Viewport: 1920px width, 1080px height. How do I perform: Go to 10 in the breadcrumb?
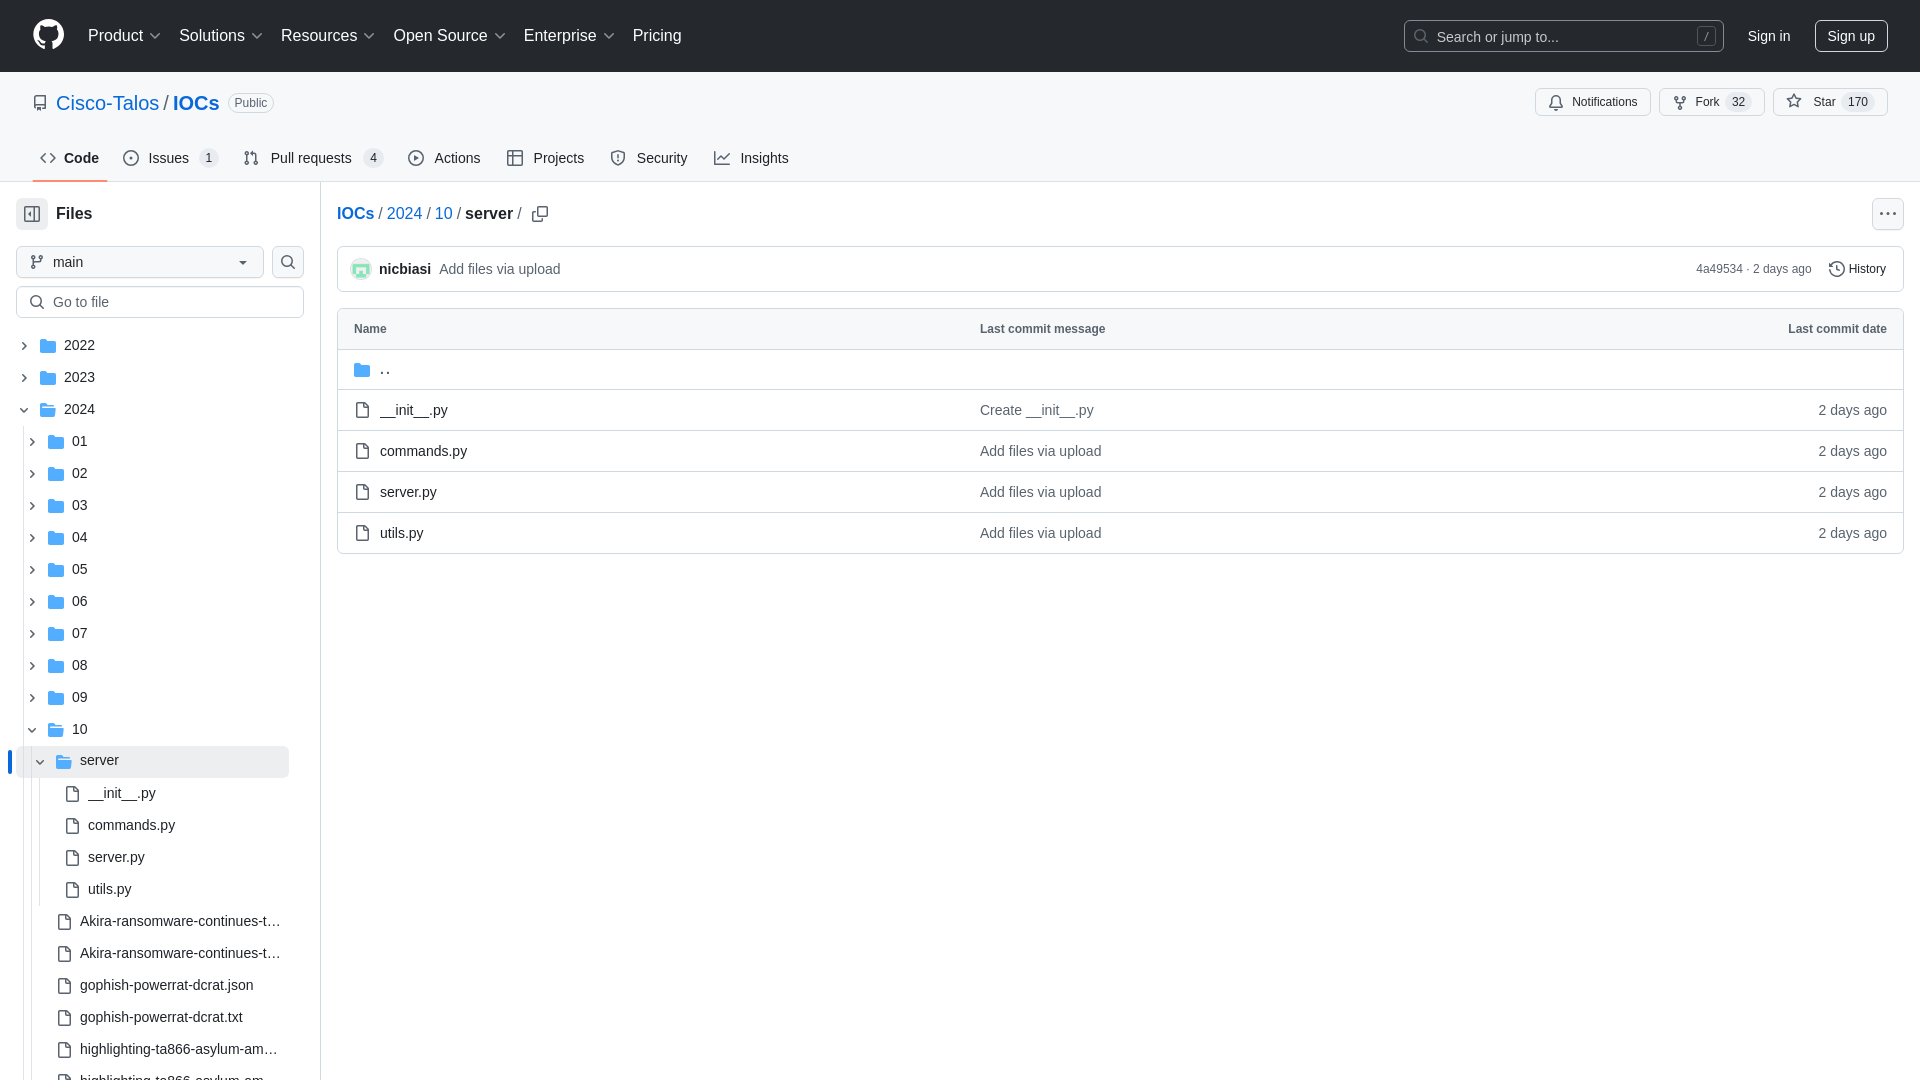pos(443,214)
